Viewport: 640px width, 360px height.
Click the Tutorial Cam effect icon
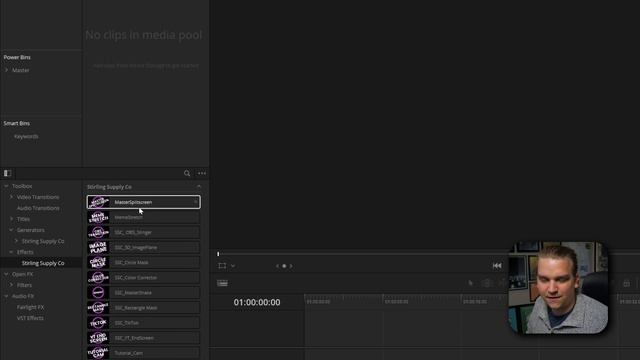(98, 353)
